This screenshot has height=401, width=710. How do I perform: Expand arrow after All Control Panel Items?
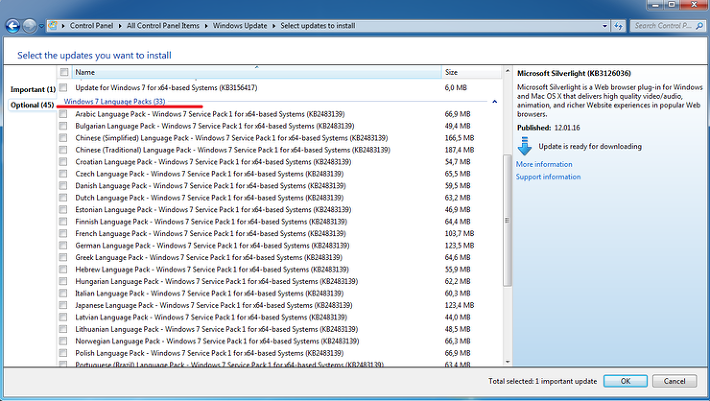pyautogui.click(x=206, y=26)
